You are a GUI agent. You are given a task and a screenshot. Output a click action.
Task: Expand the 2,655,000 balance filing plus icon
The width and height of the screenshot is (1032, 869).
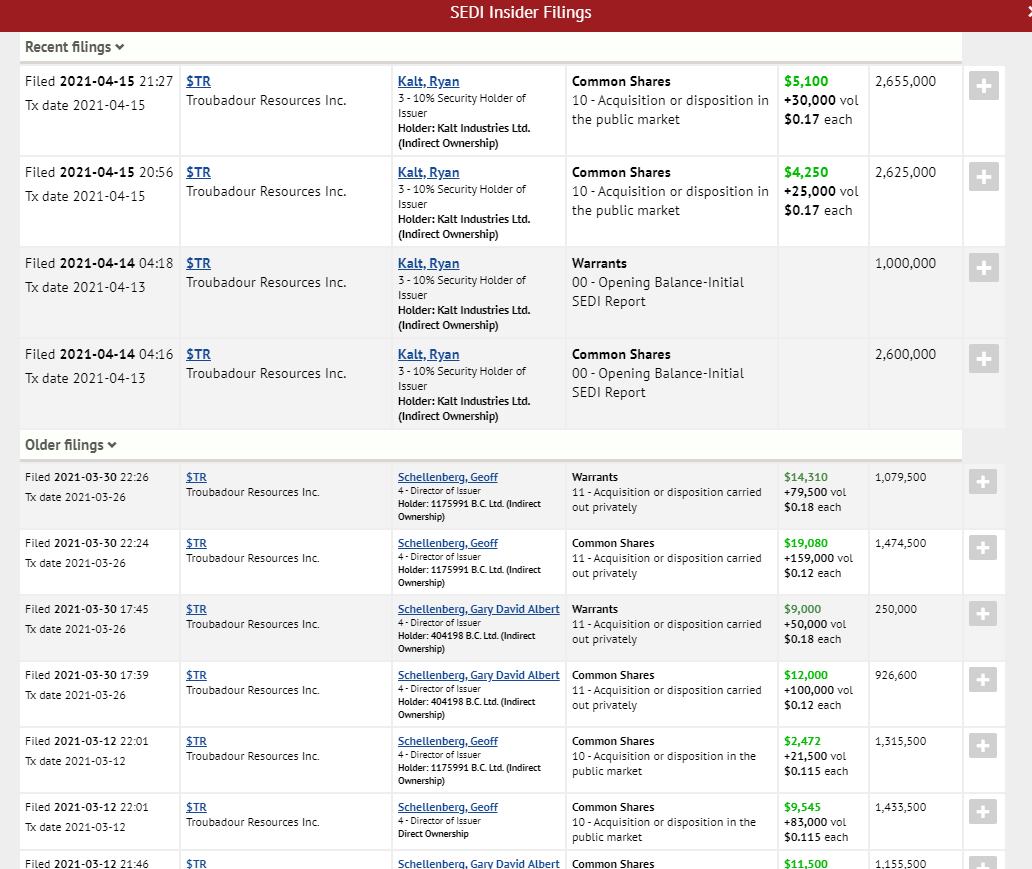click(983, 87)
